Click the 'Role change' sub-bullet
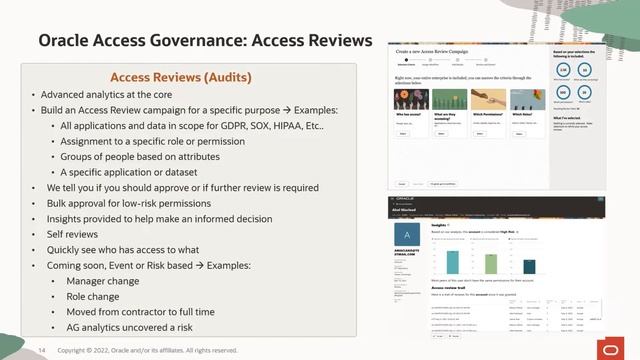640x360 pixels. [93, 297]
